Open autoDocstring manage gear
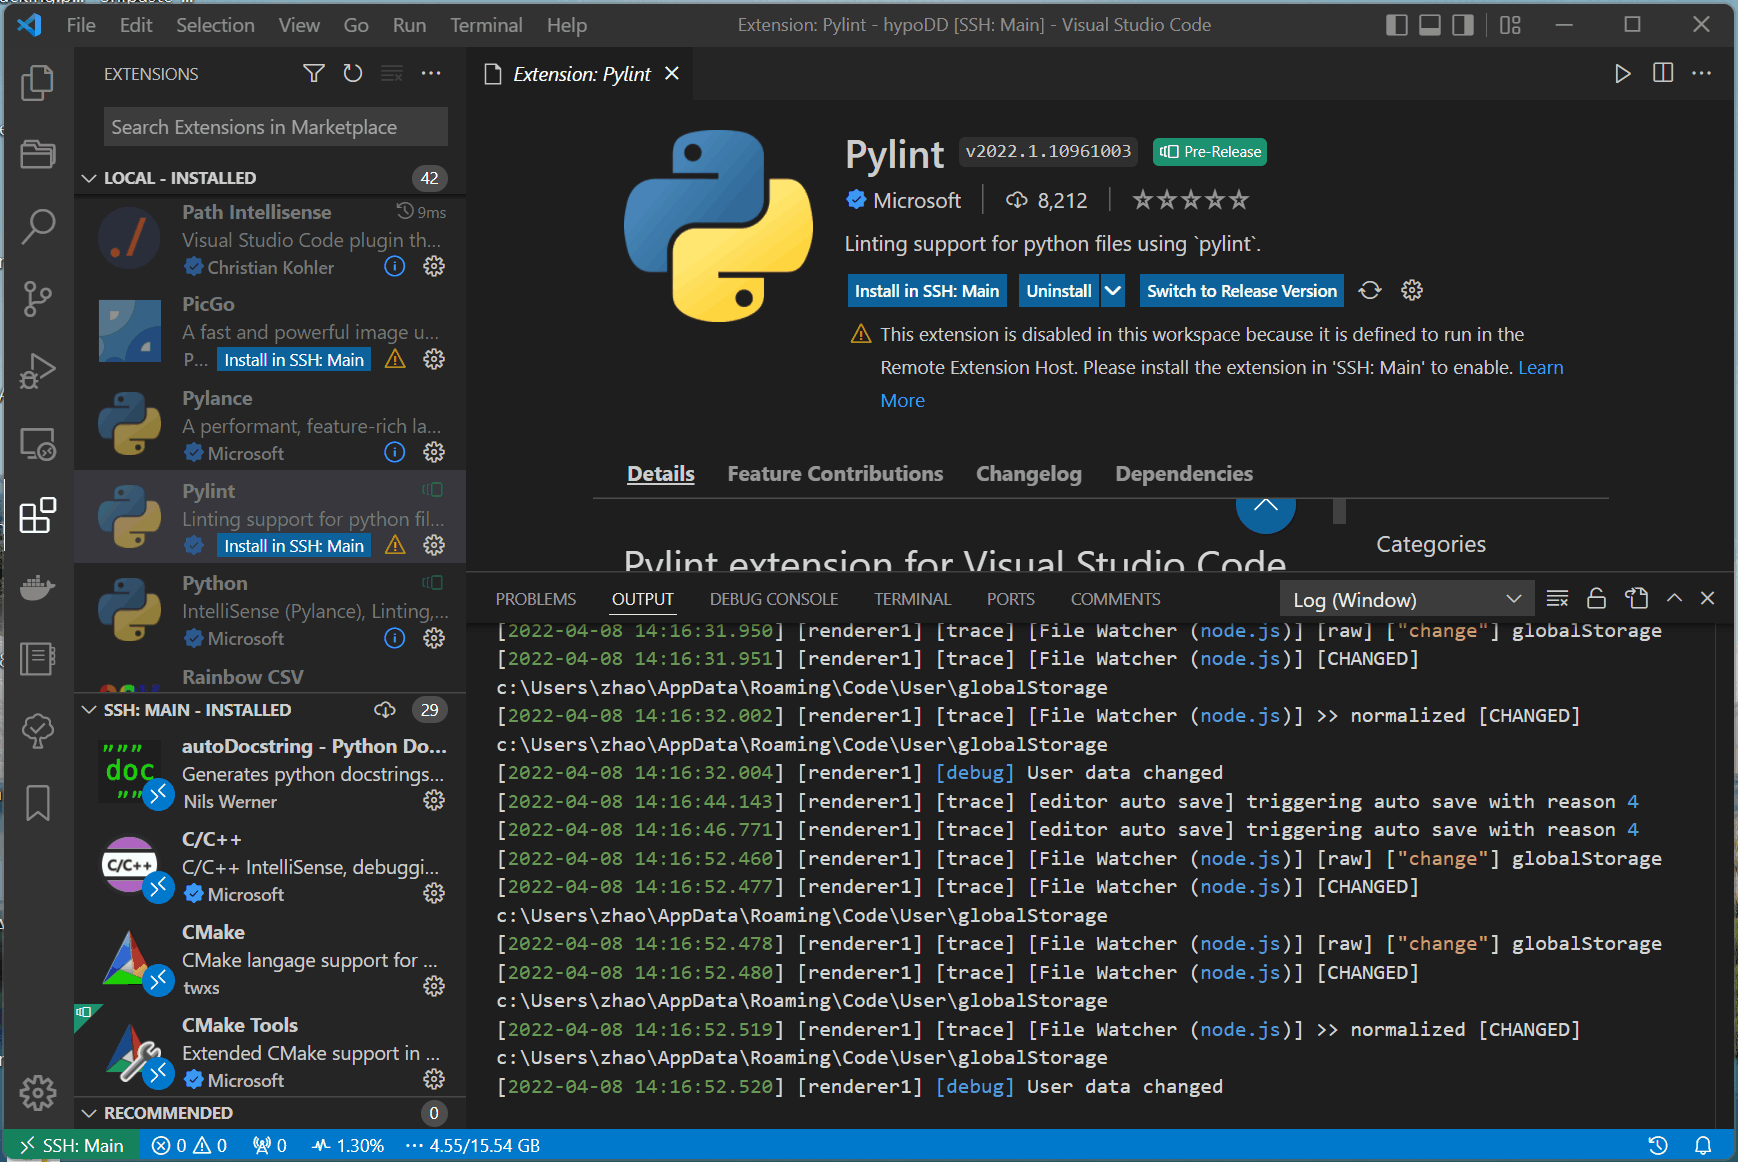Screen dimensions: 1738x1162 [434, 800]
